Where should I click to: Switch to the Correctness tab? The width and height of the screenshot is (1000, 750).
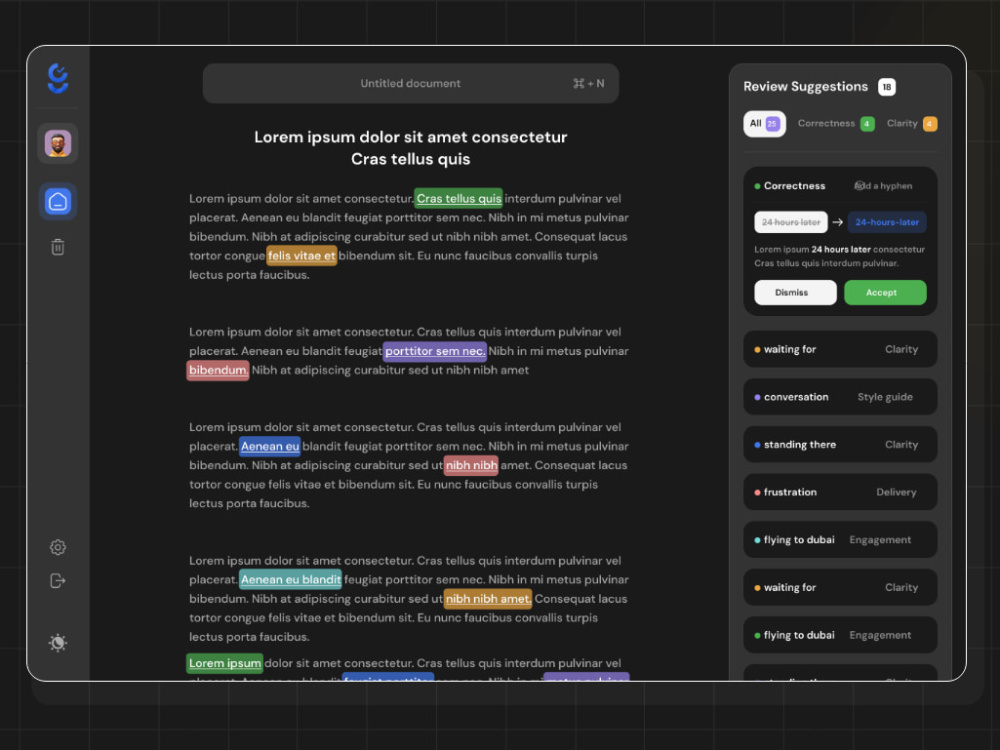coord(835,124)
